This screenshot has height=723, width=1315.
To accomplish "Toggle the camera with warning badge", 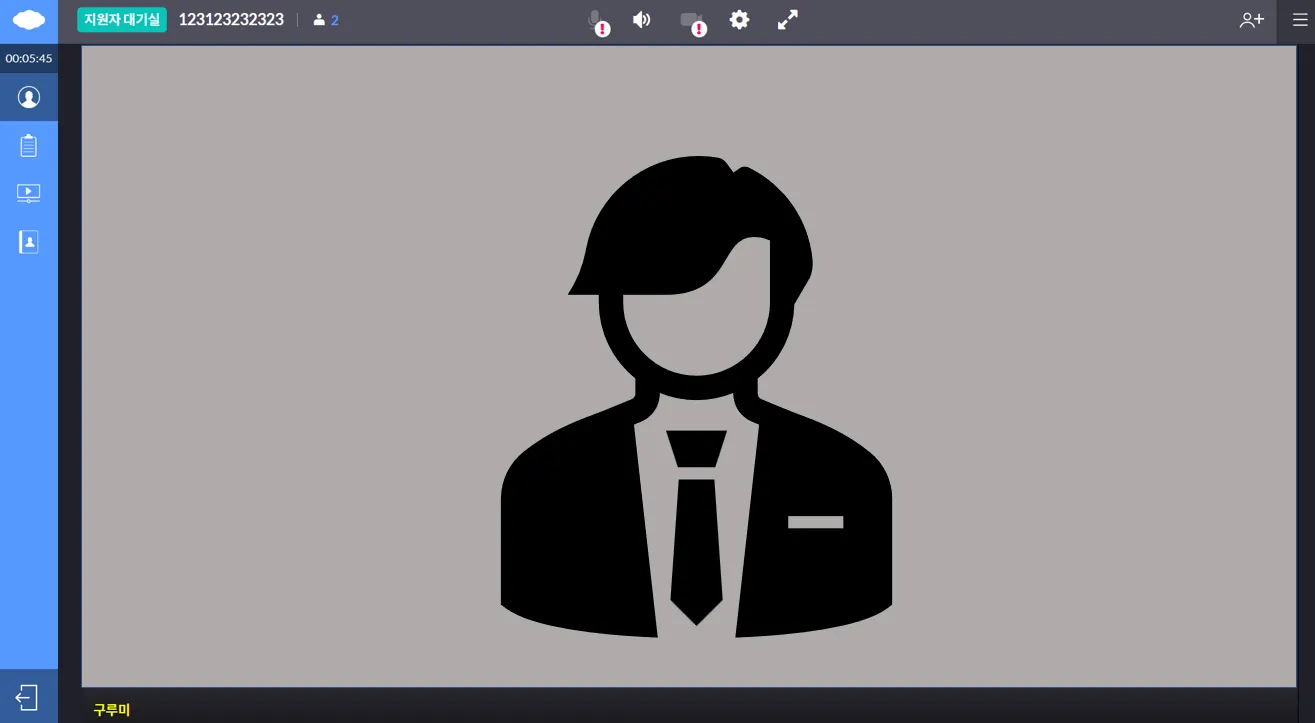I will [692, 21].
